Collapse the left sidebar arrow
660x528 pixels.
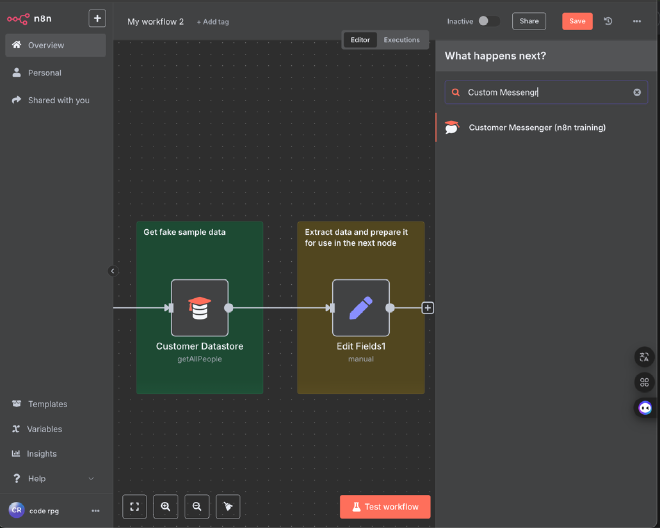[x=112, y=271]
